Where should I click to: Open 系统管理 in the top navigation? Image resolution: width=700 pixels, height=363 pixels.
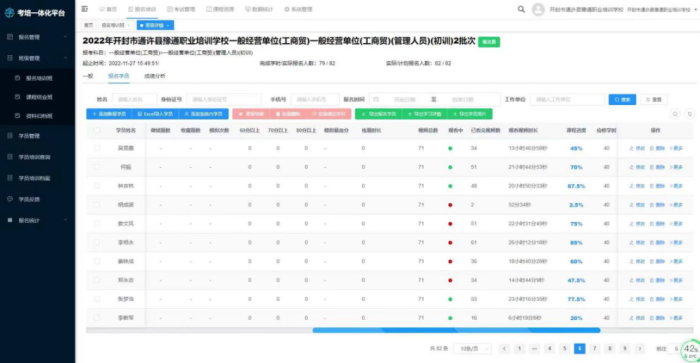[x=298, y=9]
